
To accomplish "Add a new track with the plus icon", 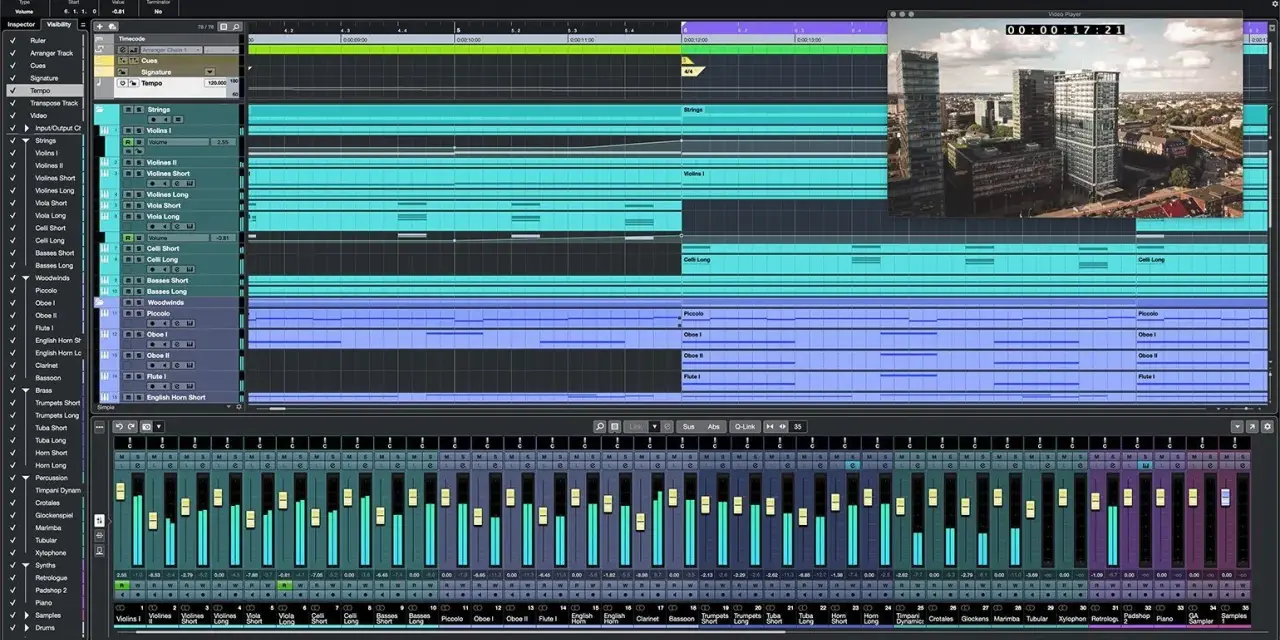I will tap(100, 27).
